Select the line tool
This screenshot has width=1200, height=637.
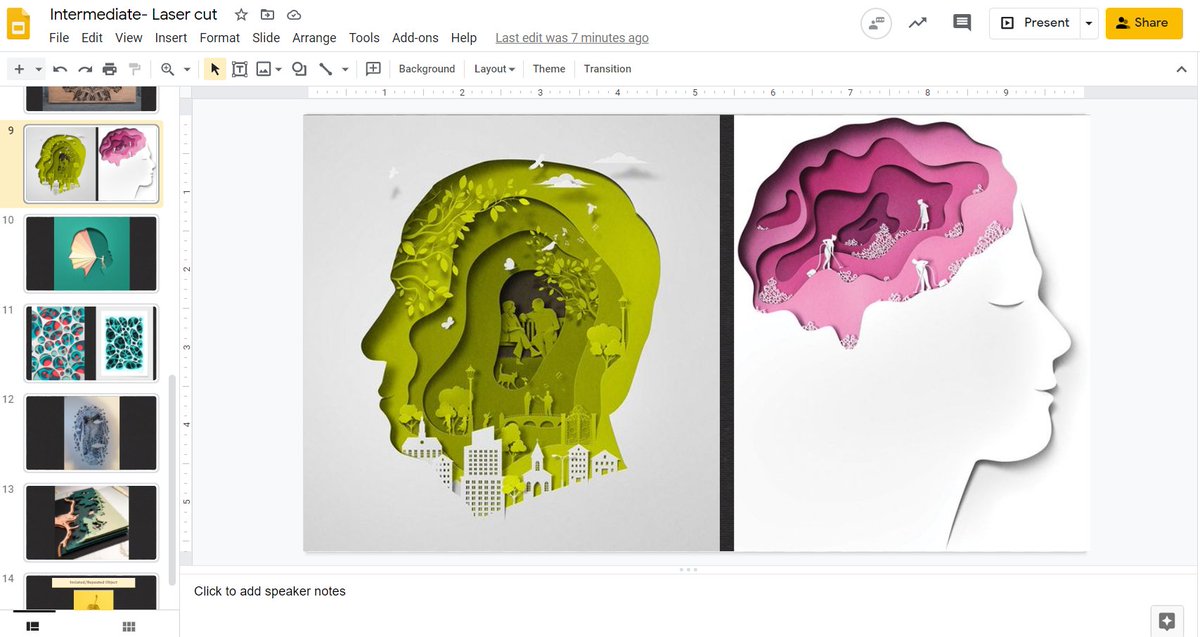[325, 69]
